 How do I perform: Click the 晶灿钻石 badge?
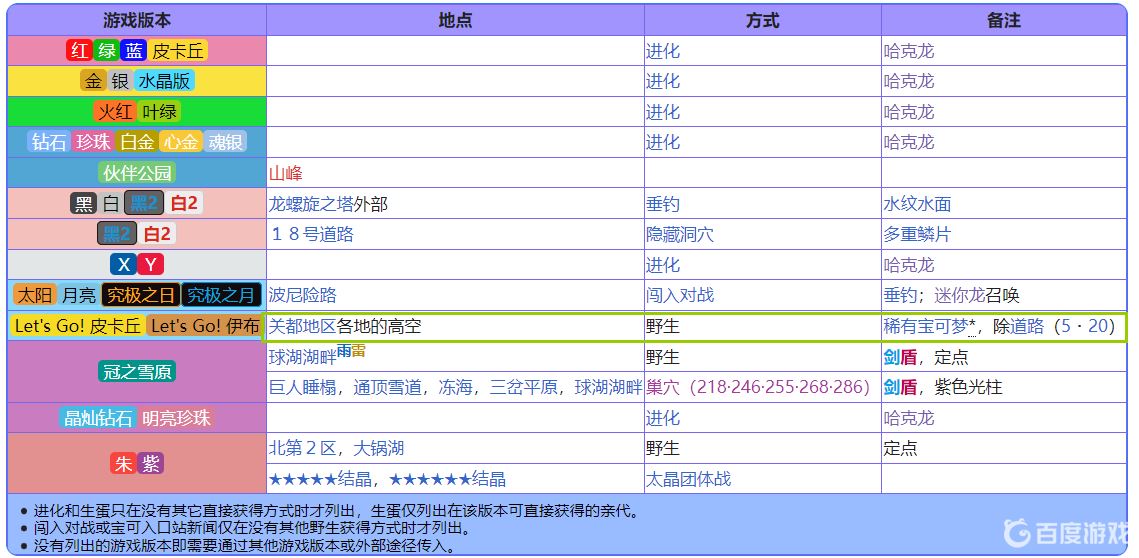[99, 418]
